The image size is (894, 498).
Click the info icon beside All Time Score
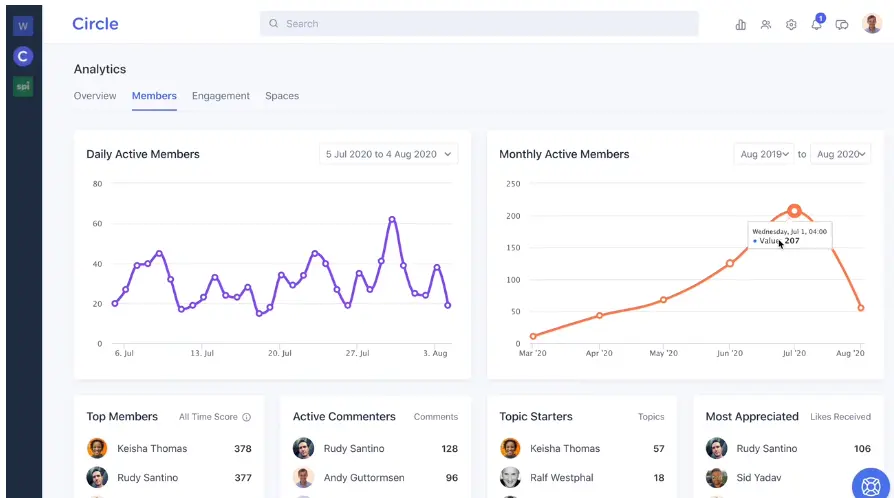click(x=247, y=417)
